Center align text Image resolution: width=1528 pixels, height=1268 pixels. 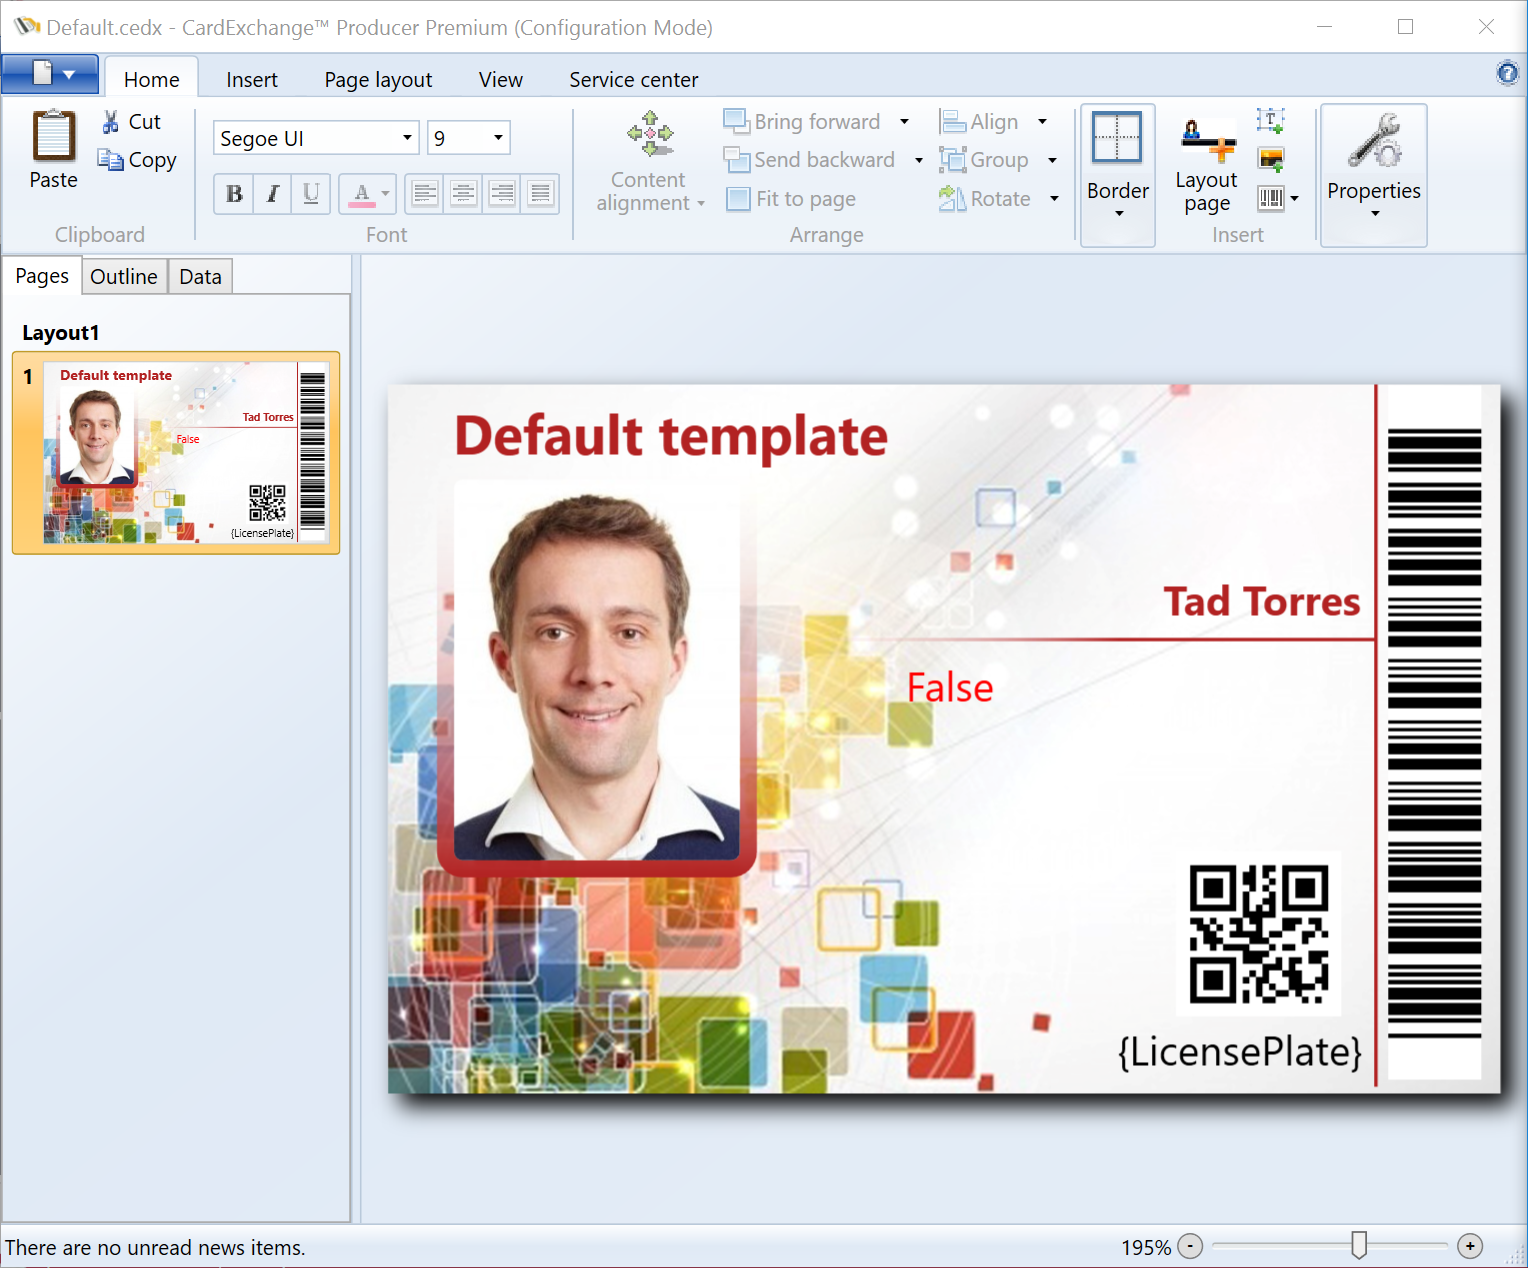coord(463,194)
